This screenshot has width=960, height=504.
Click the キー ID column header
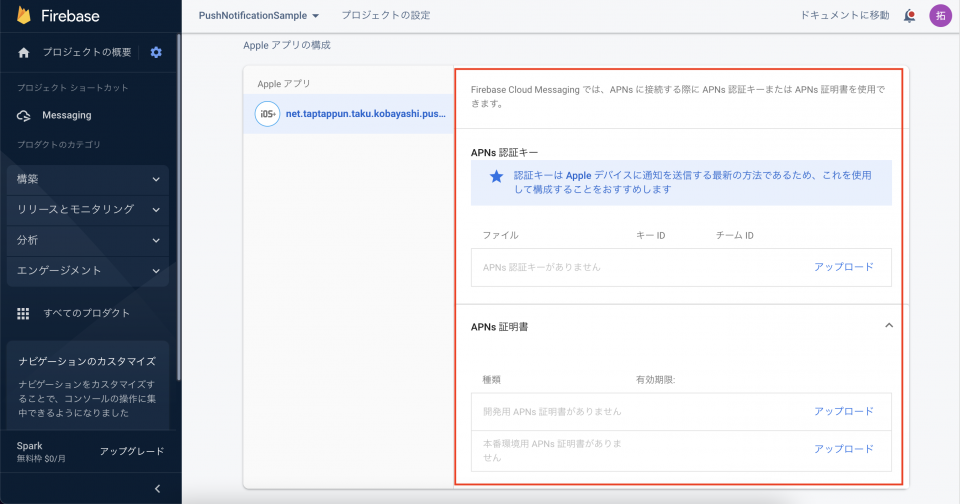(x=651, y=235)
